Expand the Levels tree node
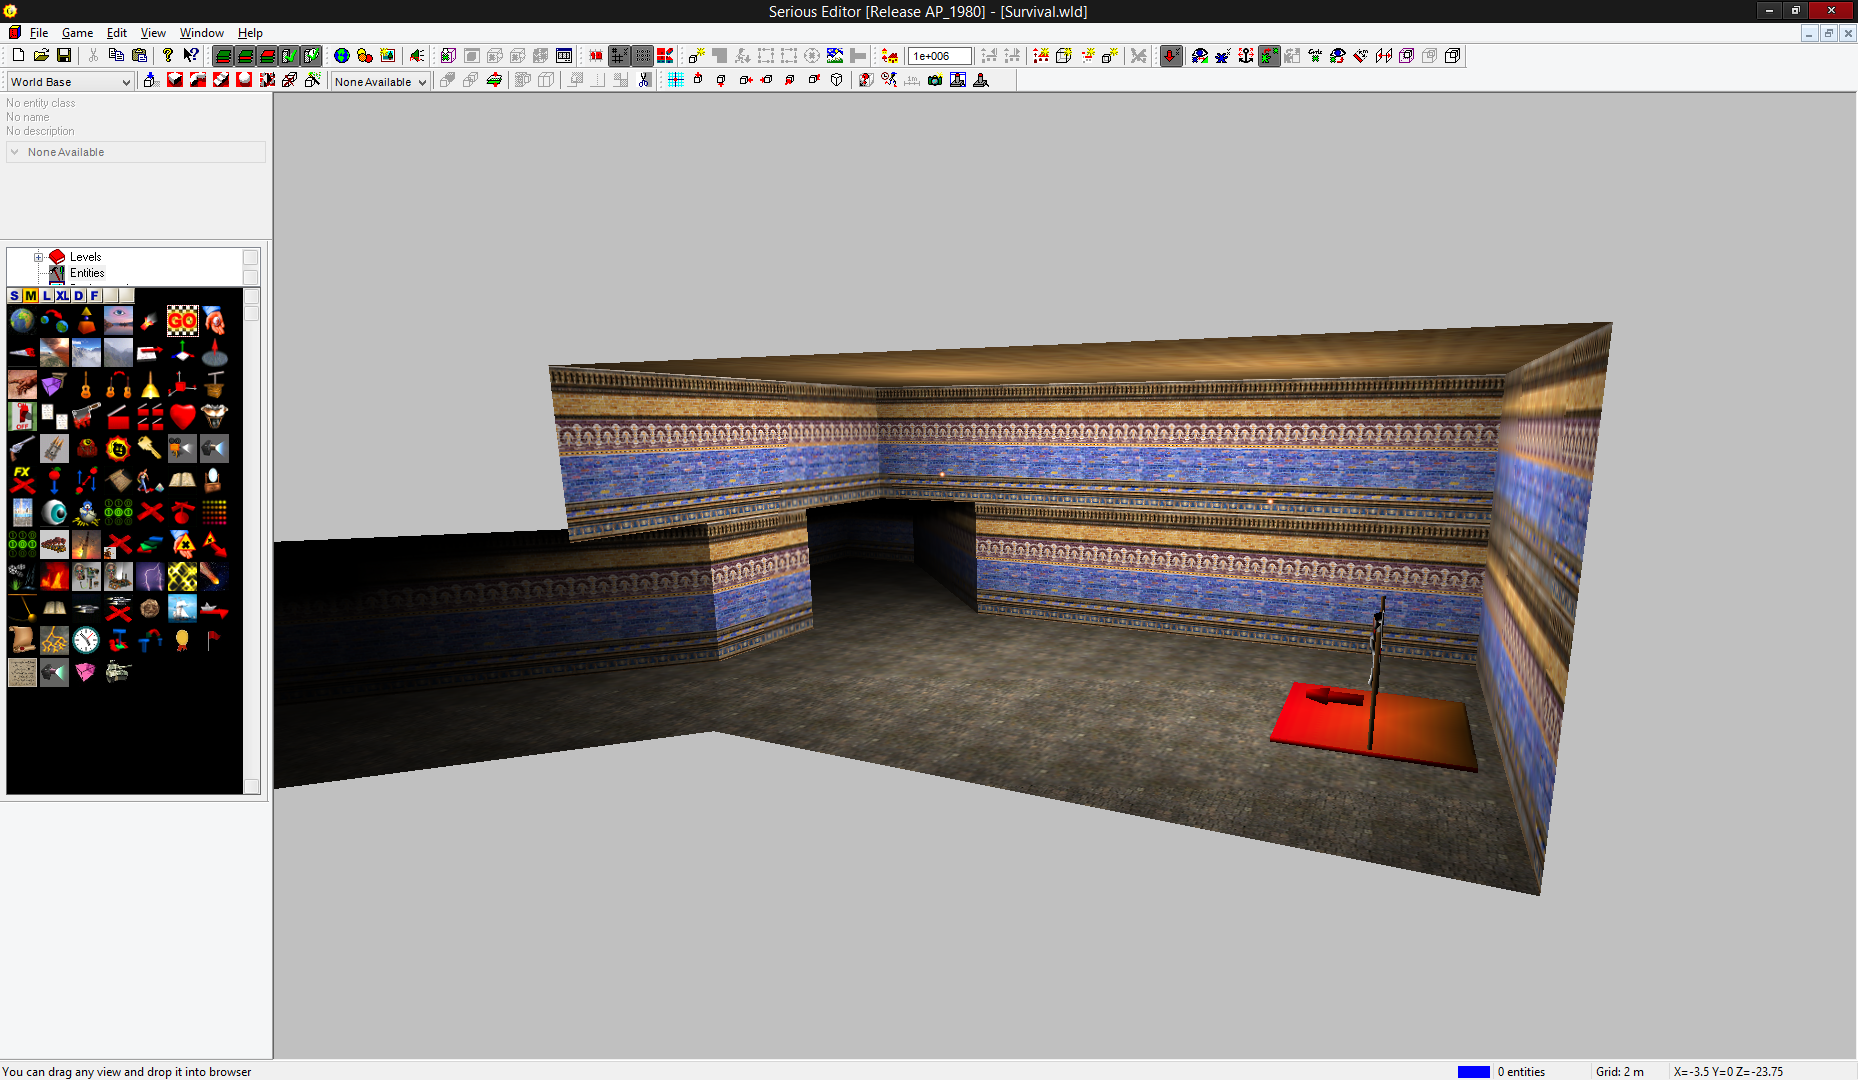Screen dimensions: 1858x1080 point(38,257)
